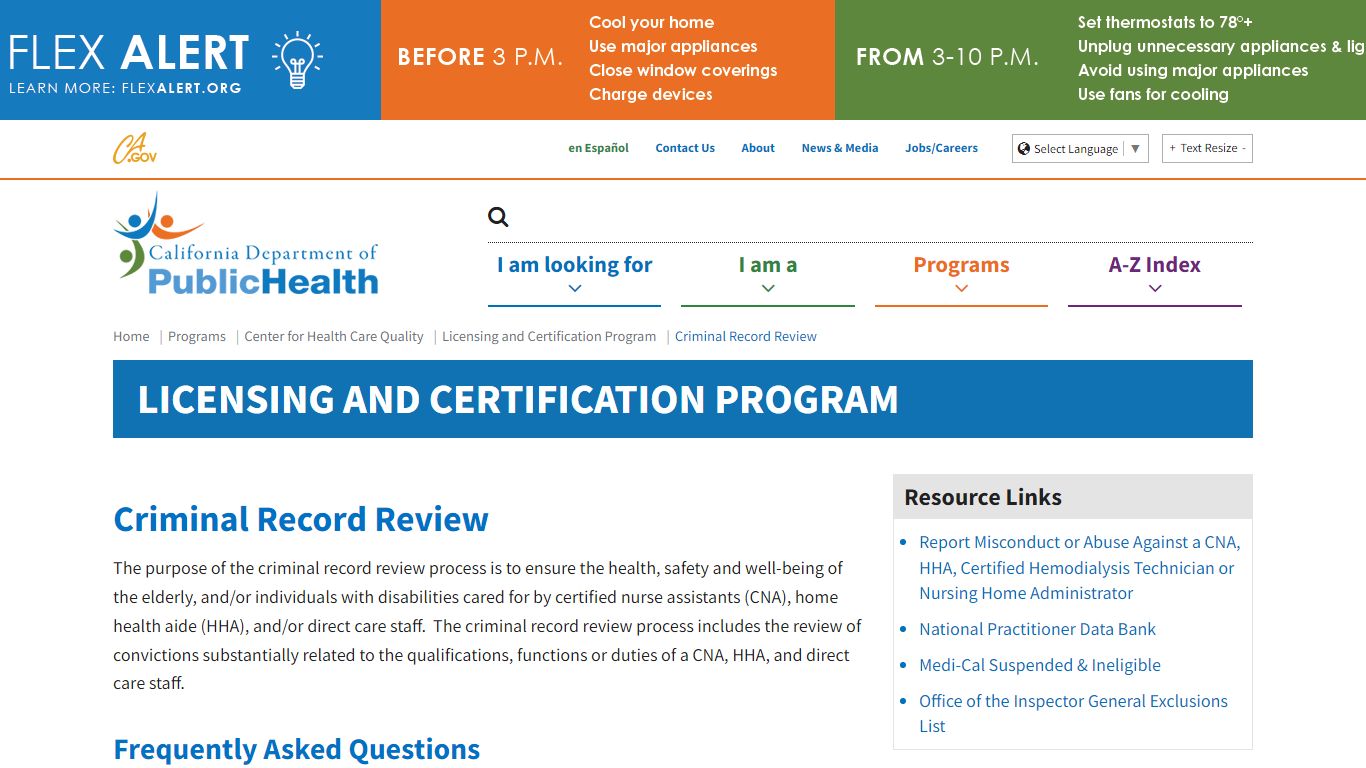Go to Home breadcrumb
This screenshot has height=768, width=1366.
coord(131,336)
